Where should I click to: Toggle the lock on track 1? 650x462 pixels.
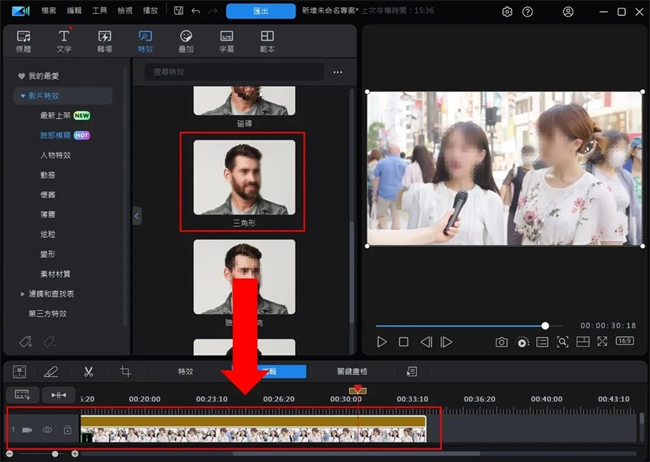(x=67, y=429)
